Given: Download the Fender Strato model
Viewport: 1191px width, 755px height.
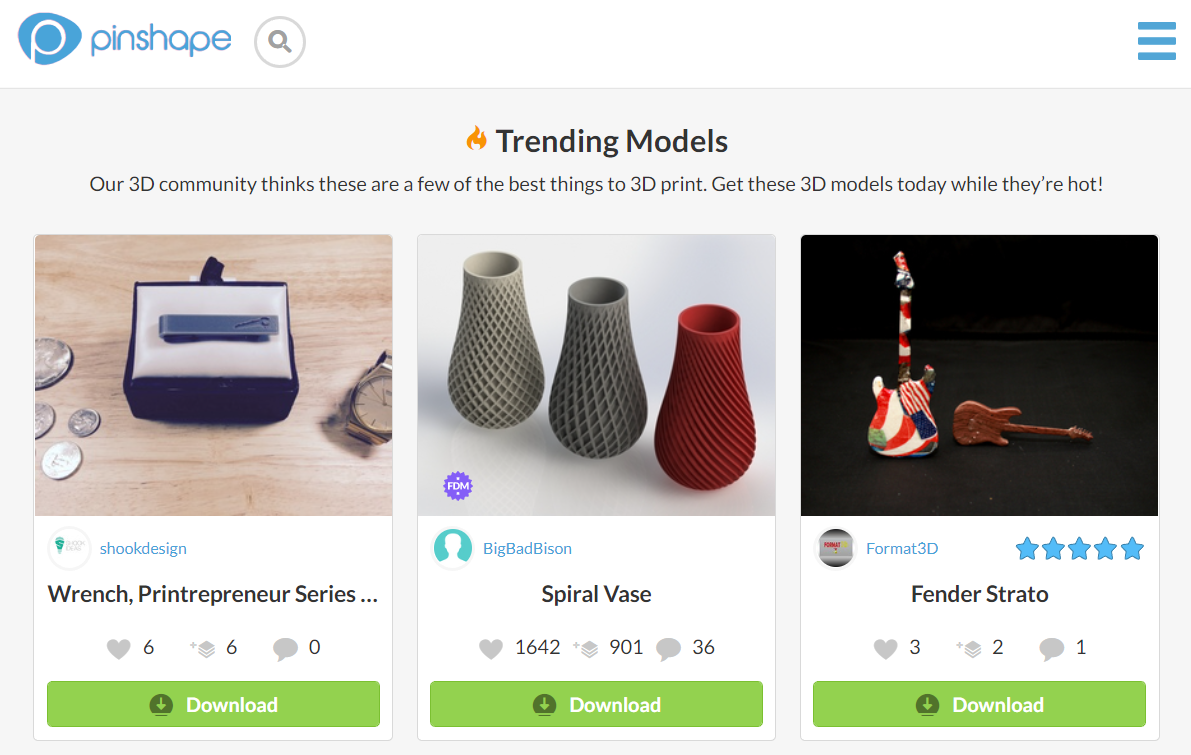Looking at the screenshot, I should coord(979,704).
